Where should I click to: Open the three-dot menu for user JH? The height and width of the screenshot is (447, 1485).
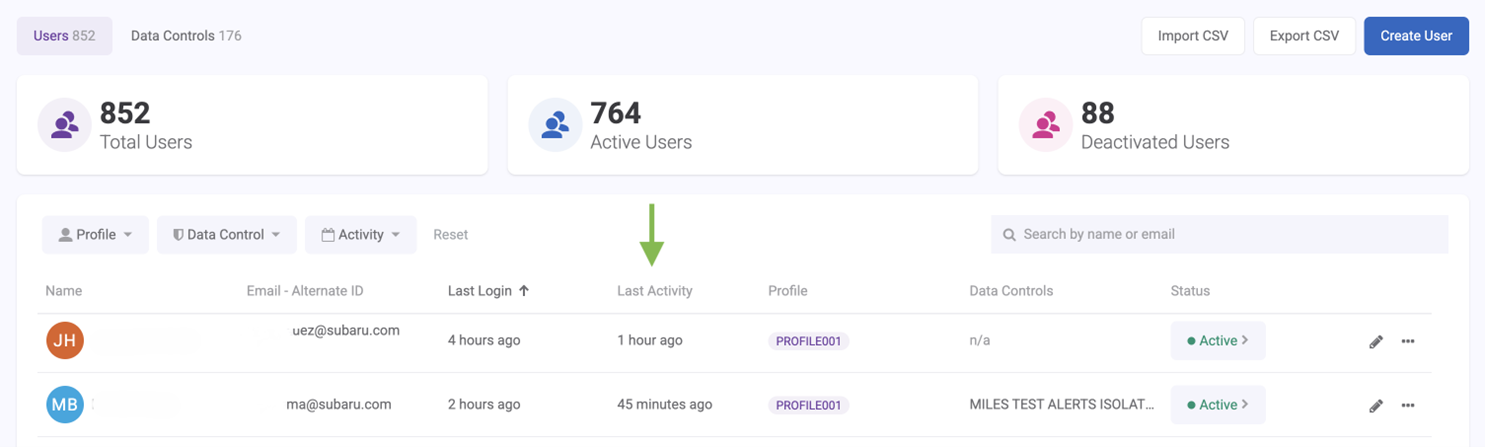pos(1408,342)
